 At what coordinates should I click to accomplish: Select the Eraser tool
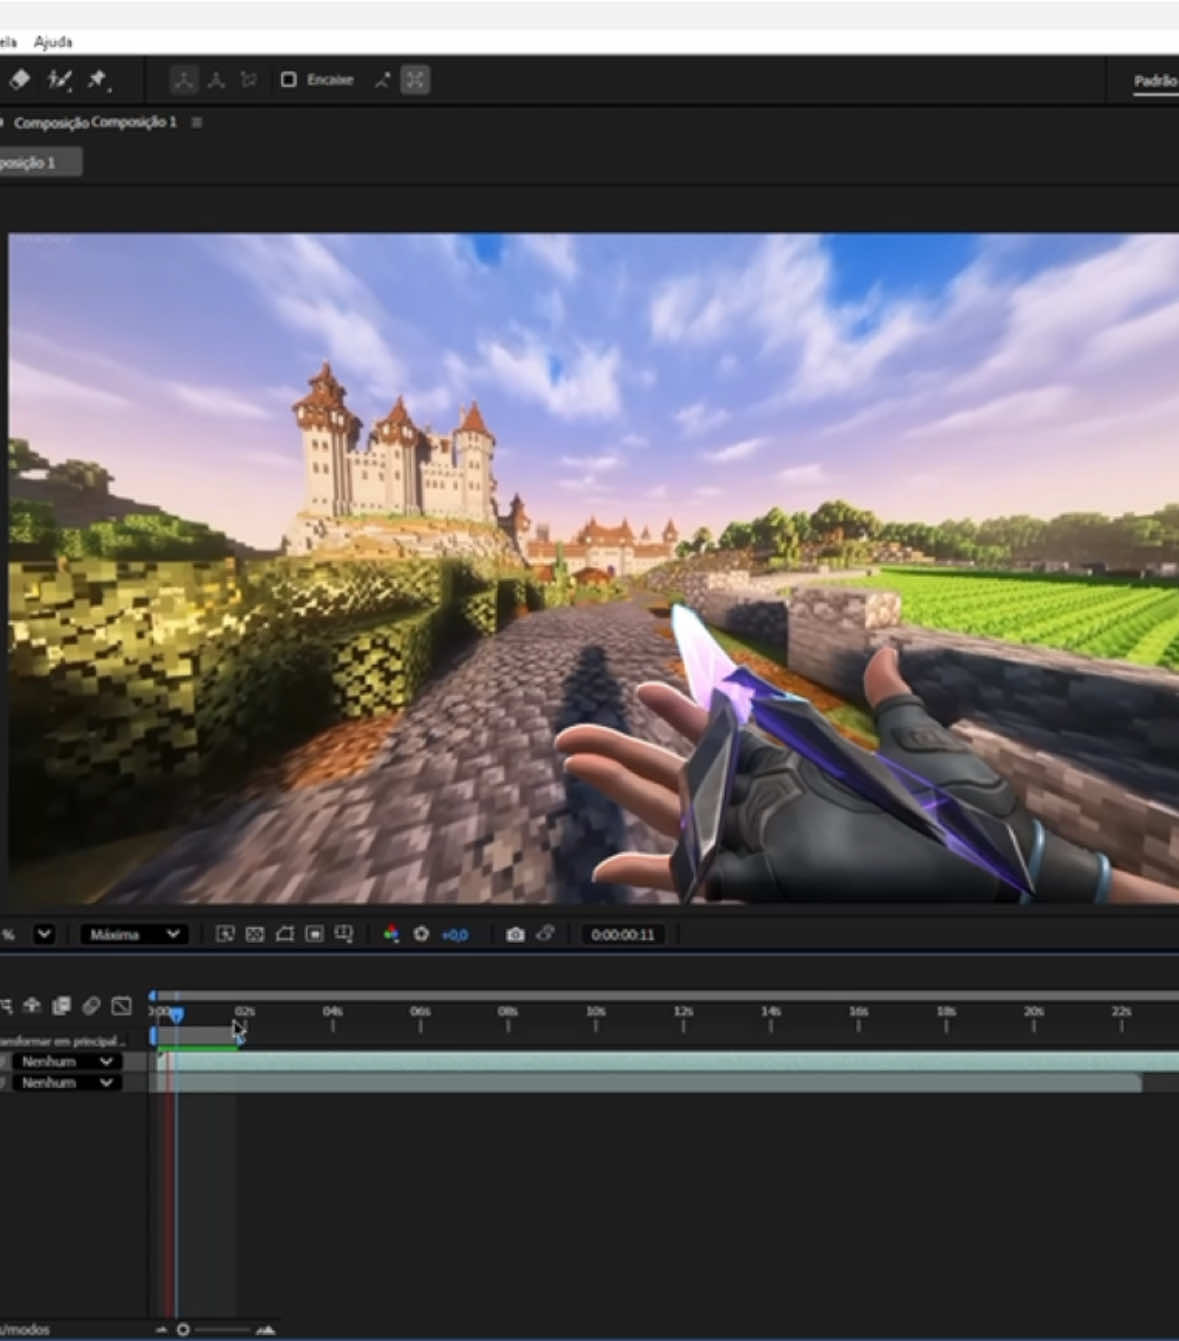(20, 80)
